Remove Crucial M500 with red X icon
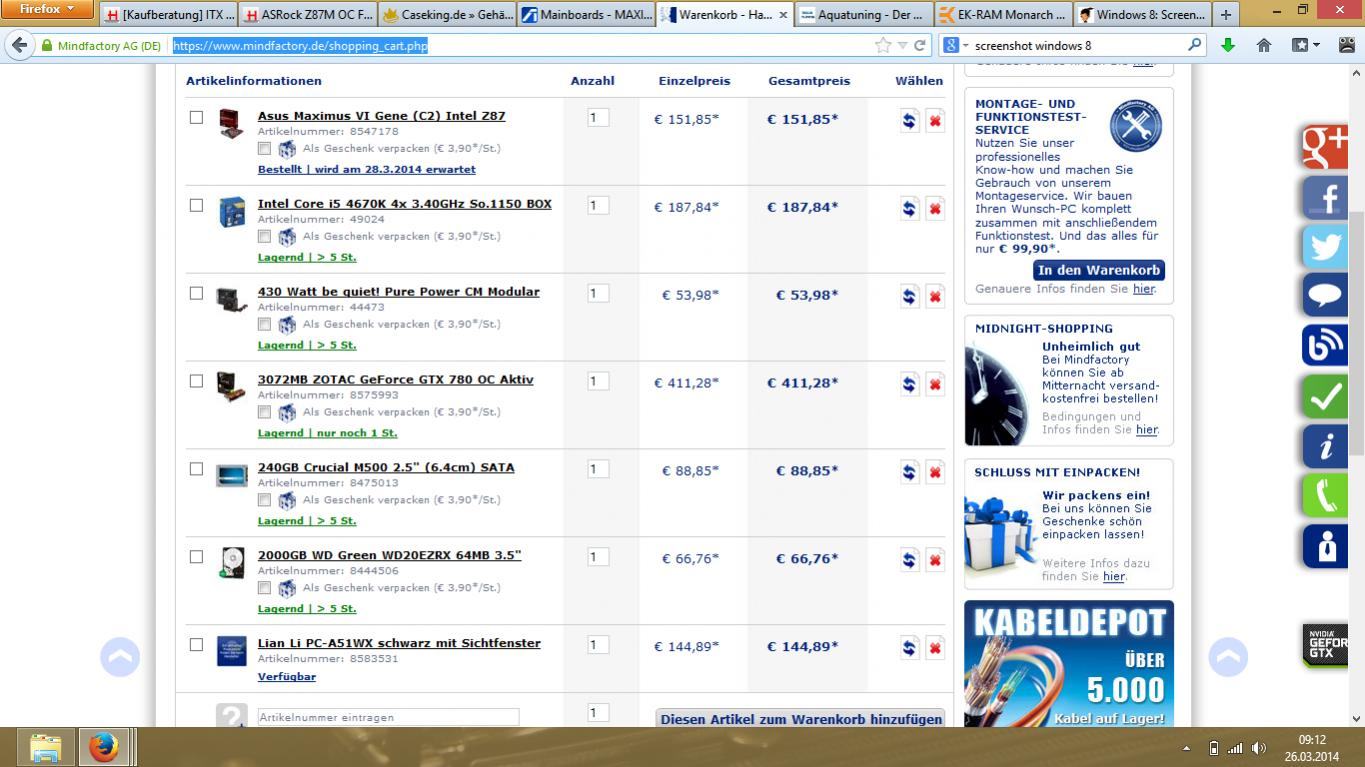 (x=935, y=472)
